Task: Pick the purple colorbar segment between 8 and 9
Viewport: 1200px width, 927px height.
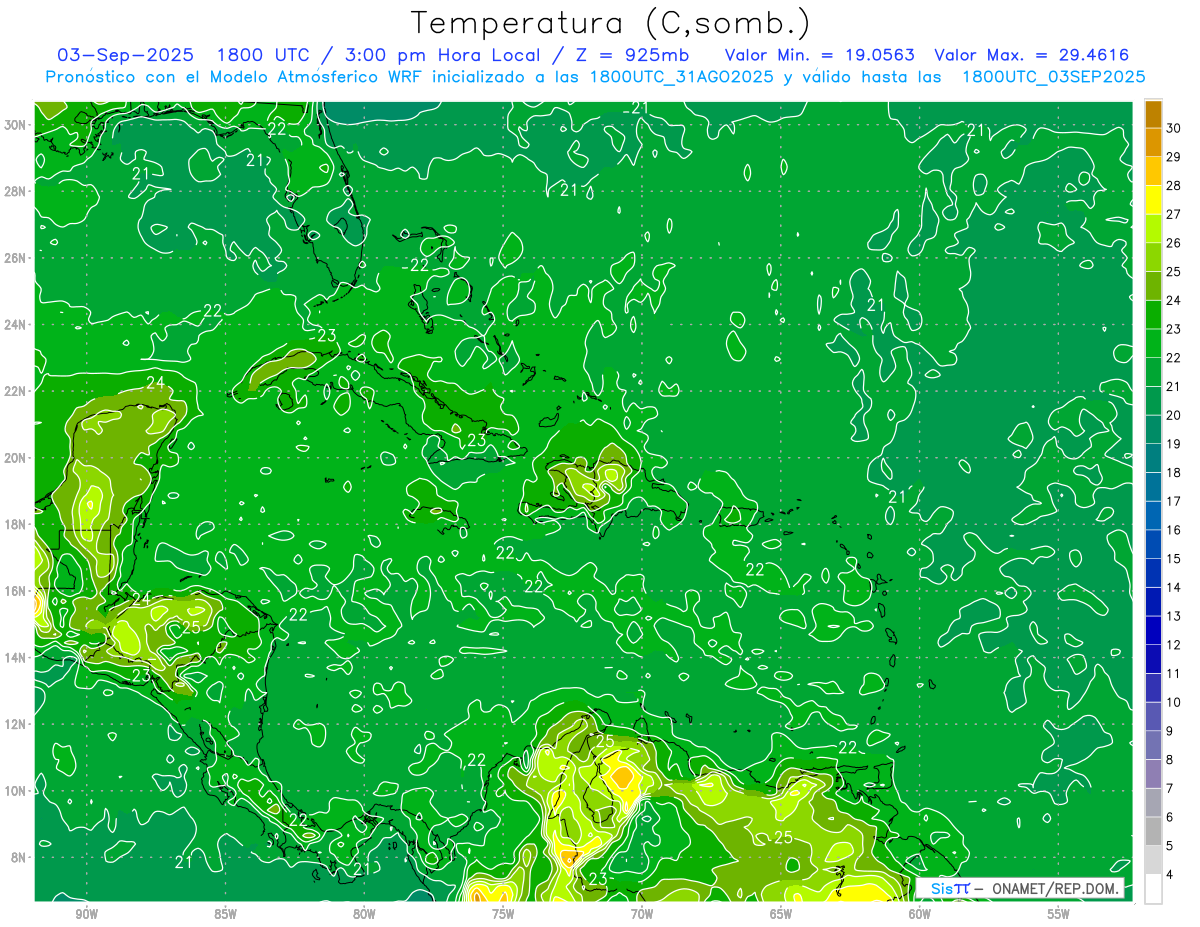Action: pos(1153,746)
